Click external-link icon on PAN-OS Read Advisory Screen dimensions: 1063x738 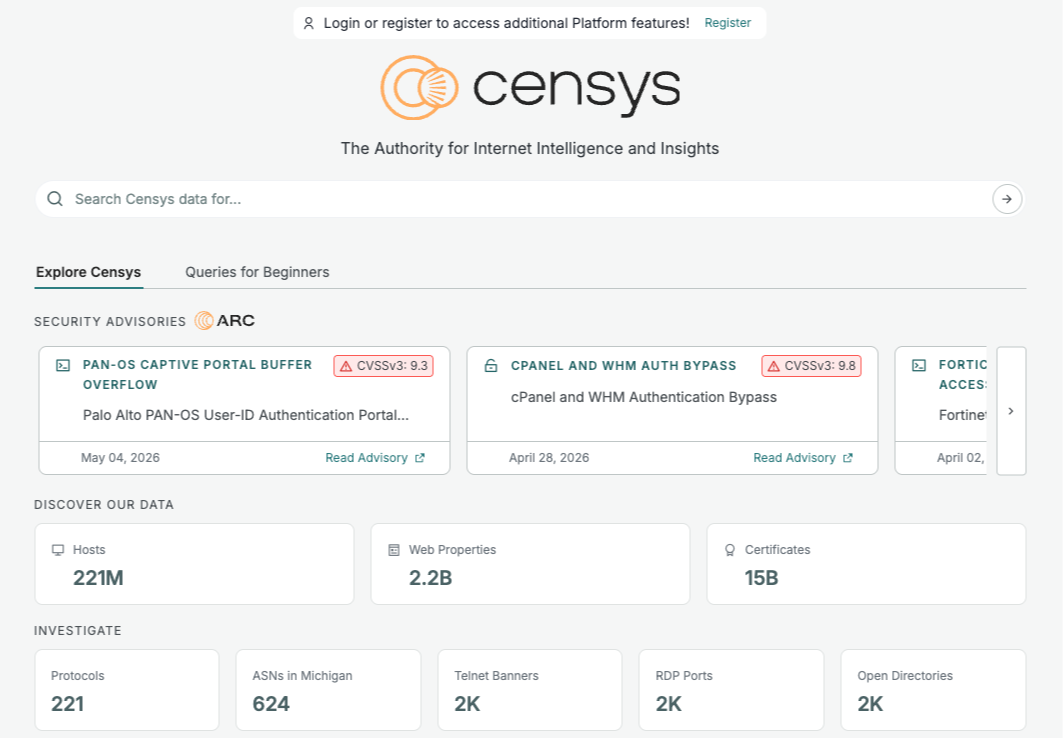tap(420, 458)
